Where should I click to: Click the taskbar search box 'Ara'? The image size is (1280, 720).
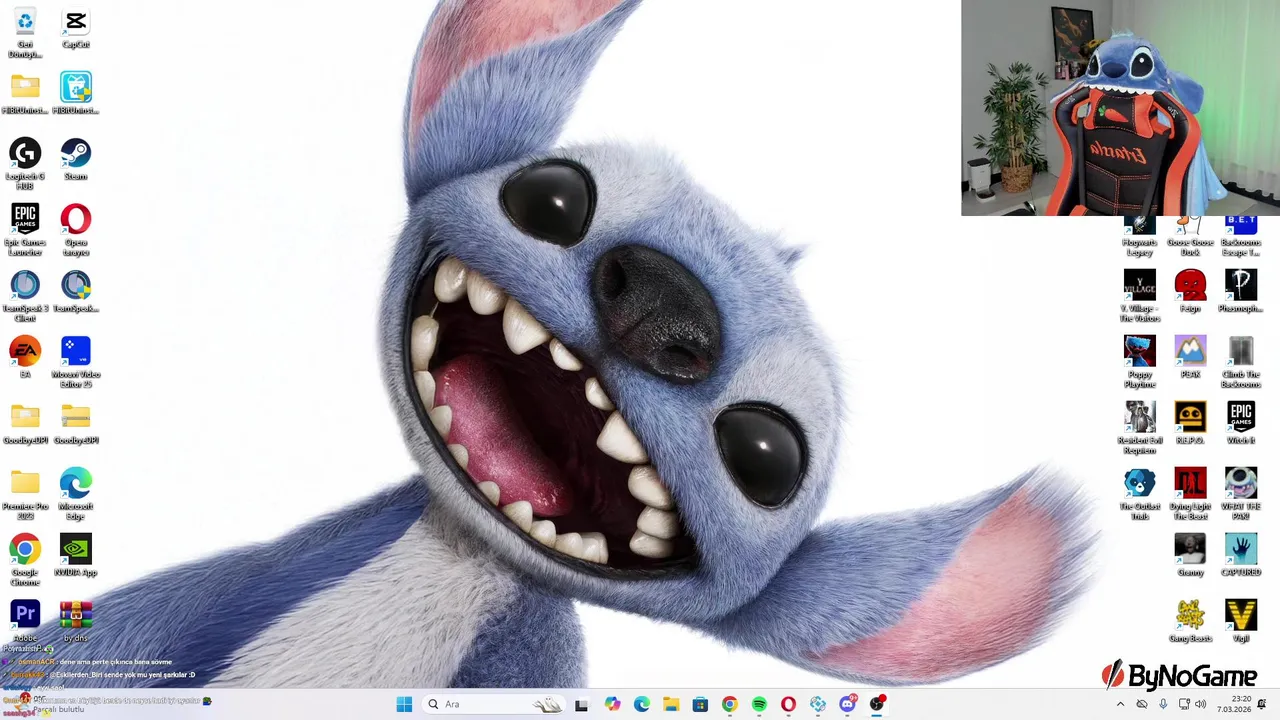click(x=492, y=704)
